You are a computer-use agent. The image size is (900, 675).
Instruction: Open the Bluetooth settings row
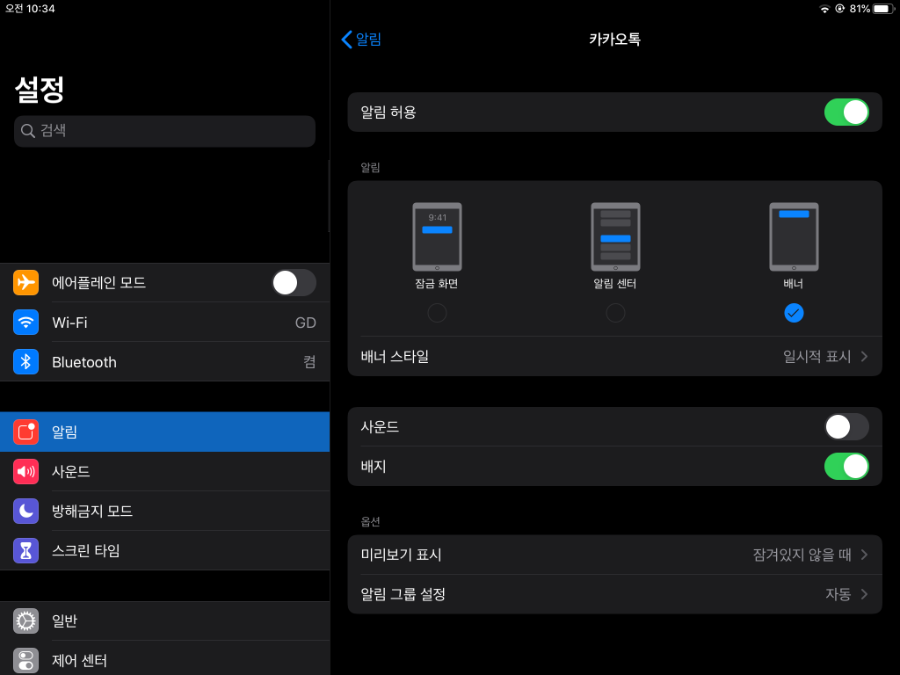[165, 362]
